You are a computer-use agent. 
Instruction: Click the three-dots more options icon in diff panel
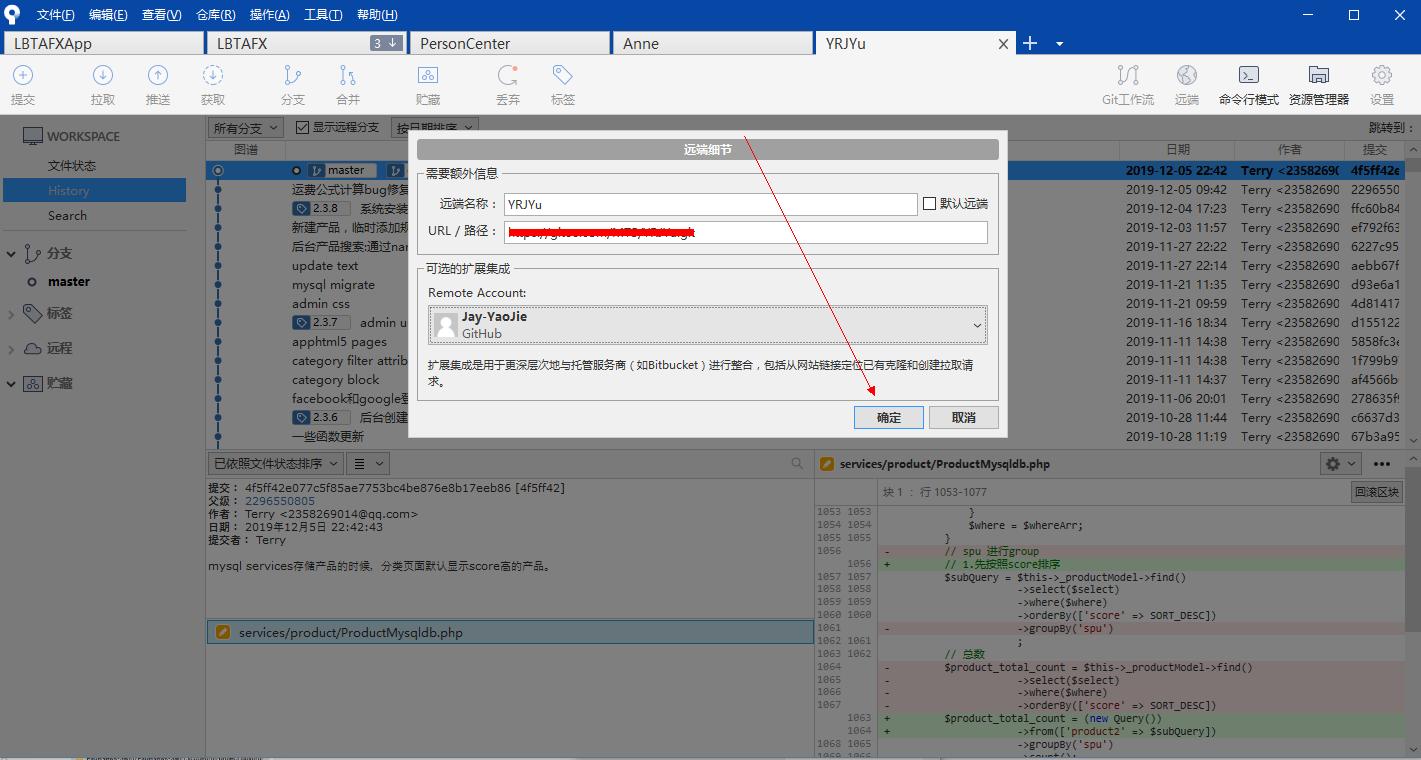tap(1382, 464)
